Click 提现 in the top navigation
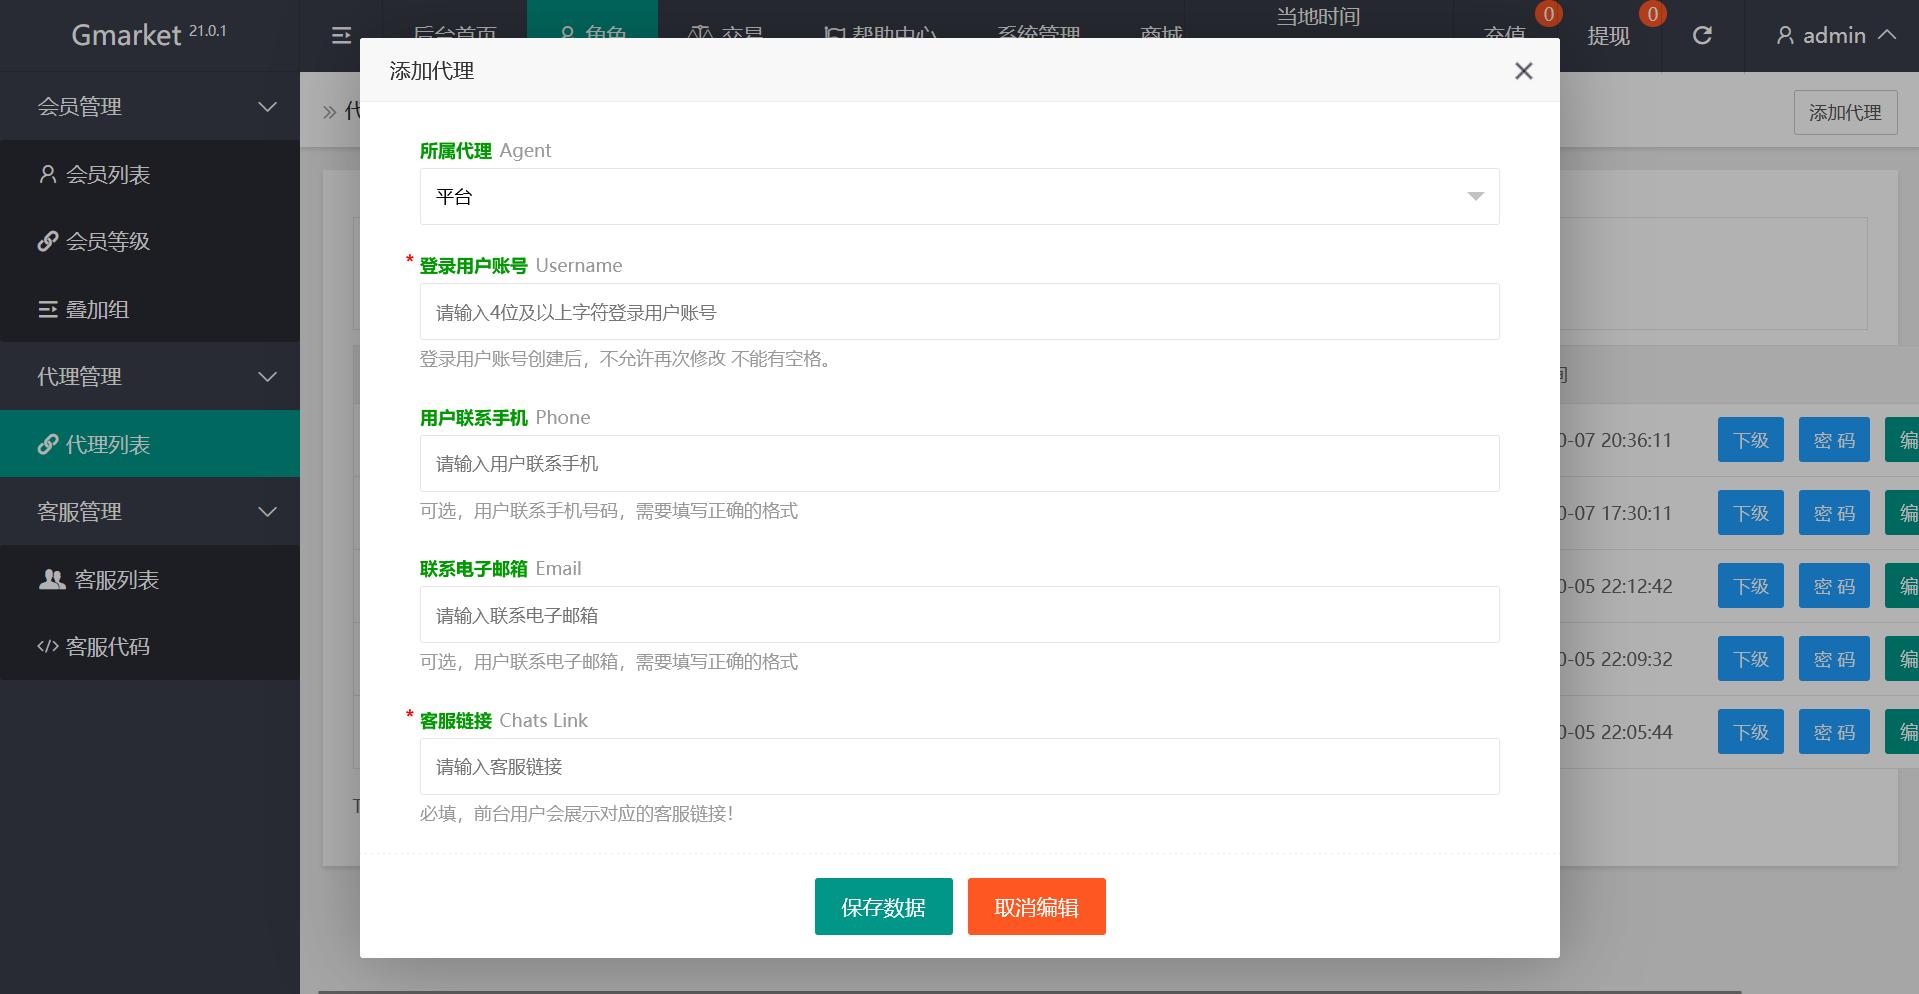 click(x=1608, y=36)
